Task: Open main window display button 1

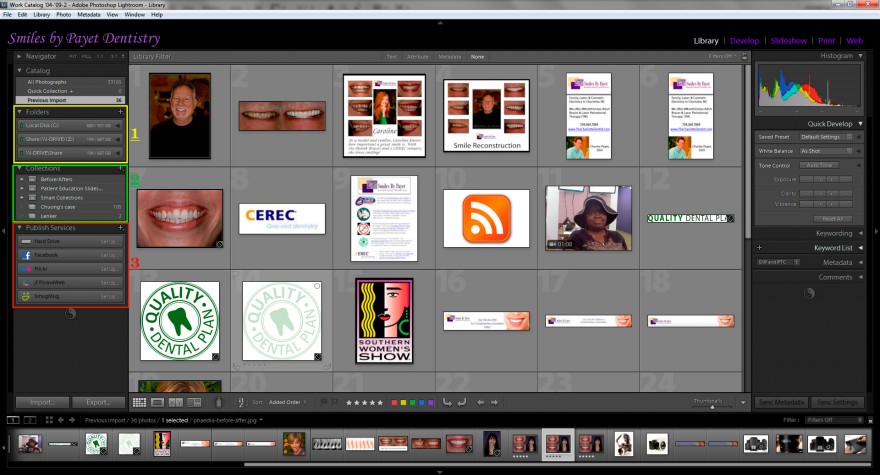Action: coord(13,420)
